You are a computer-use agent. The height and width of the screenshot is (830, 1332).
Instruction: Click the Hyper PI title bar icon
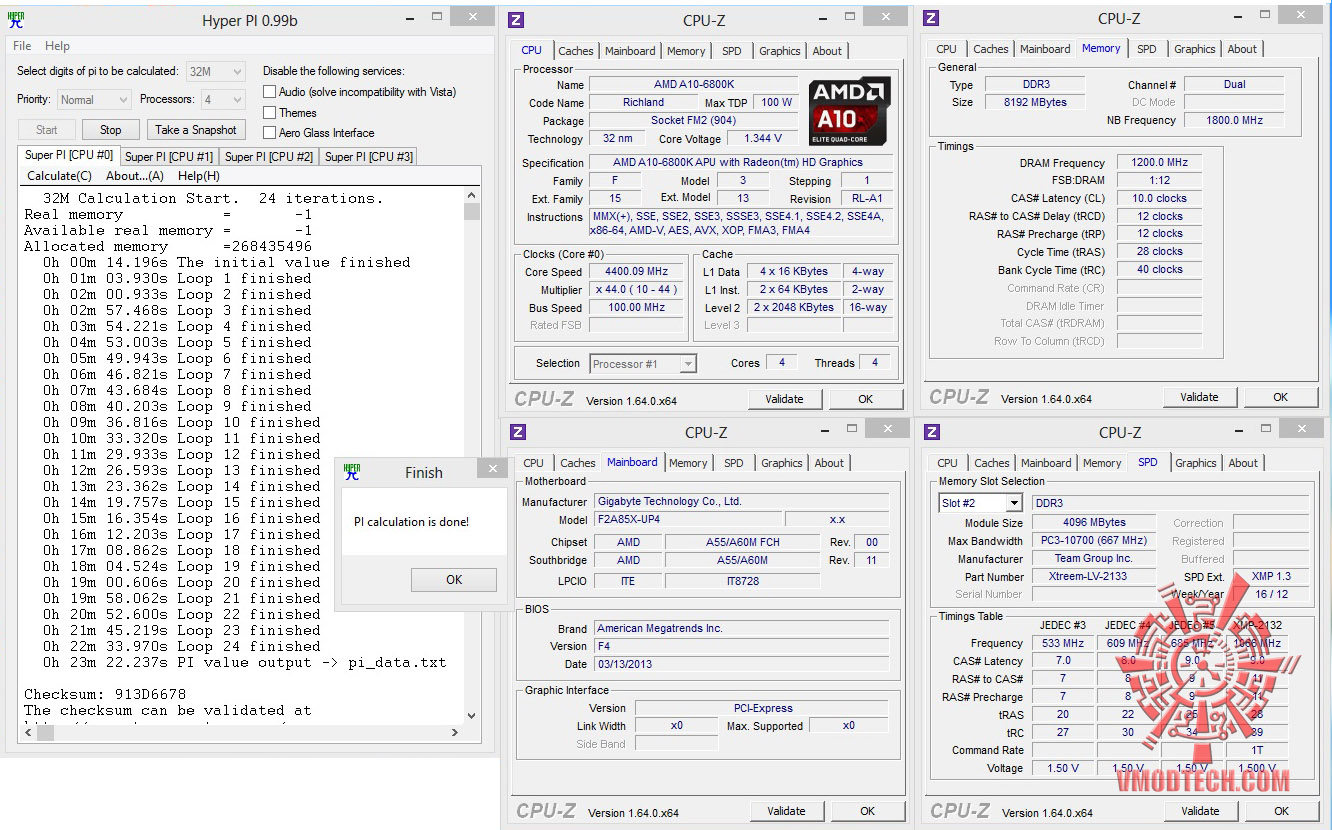(16, 20)
